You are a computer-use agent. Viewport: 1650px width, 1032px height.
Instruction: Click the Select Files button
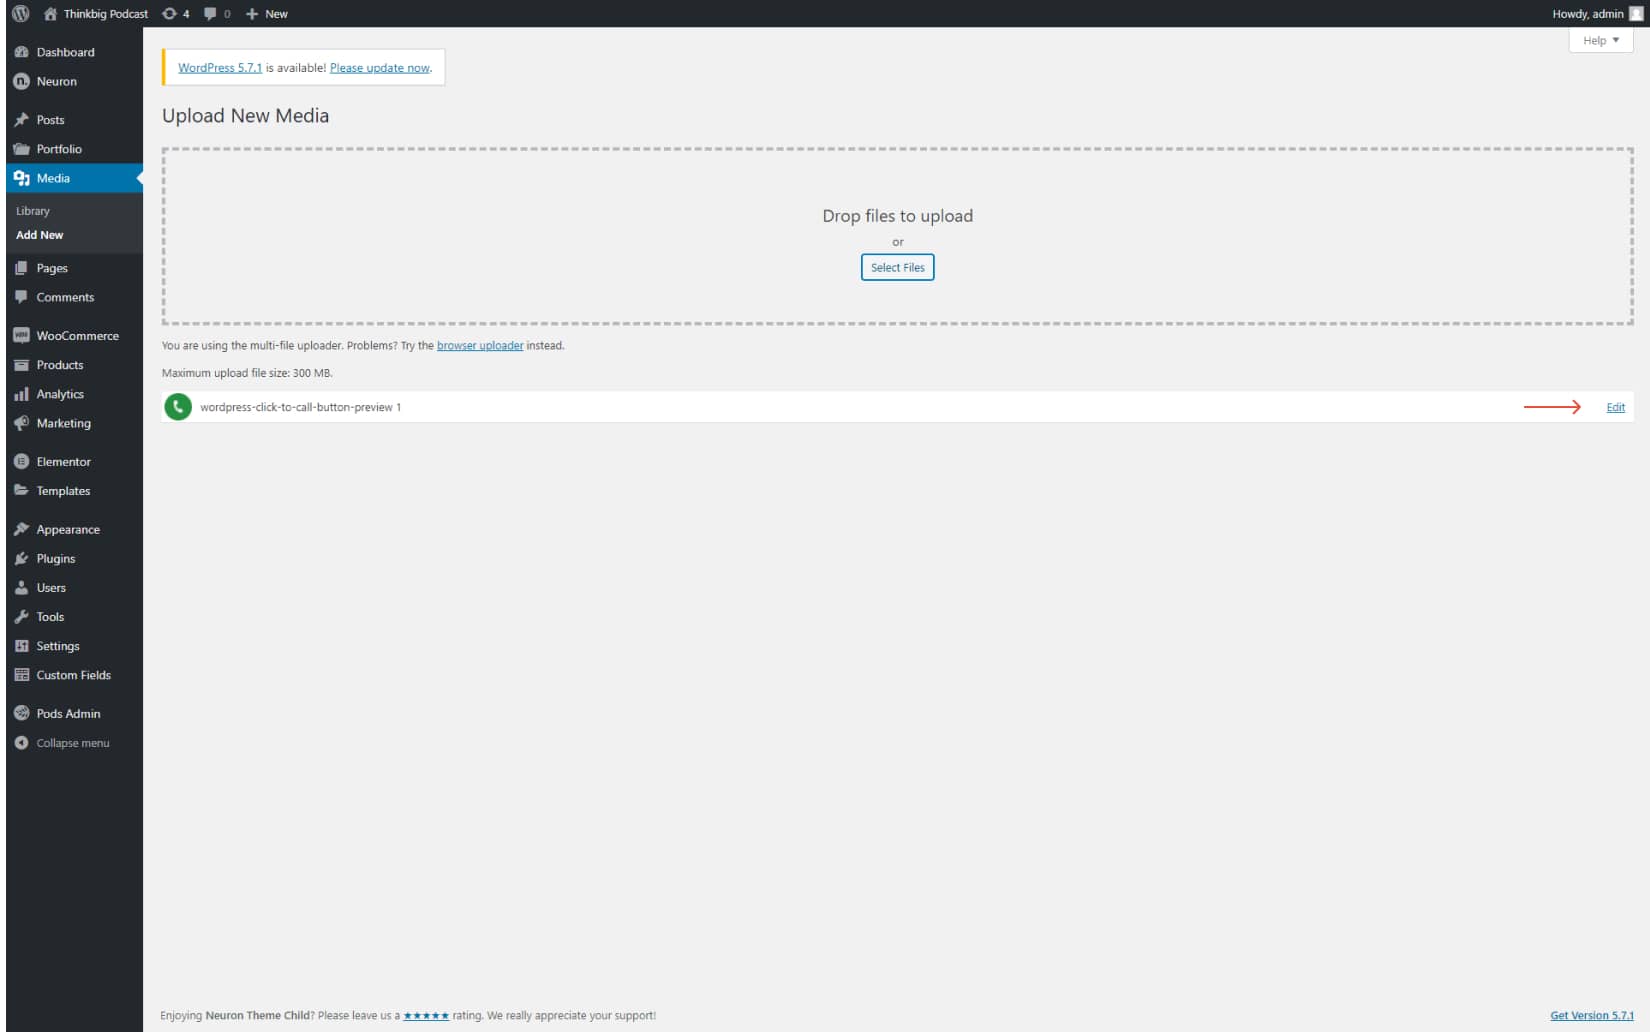pos(897,267)
